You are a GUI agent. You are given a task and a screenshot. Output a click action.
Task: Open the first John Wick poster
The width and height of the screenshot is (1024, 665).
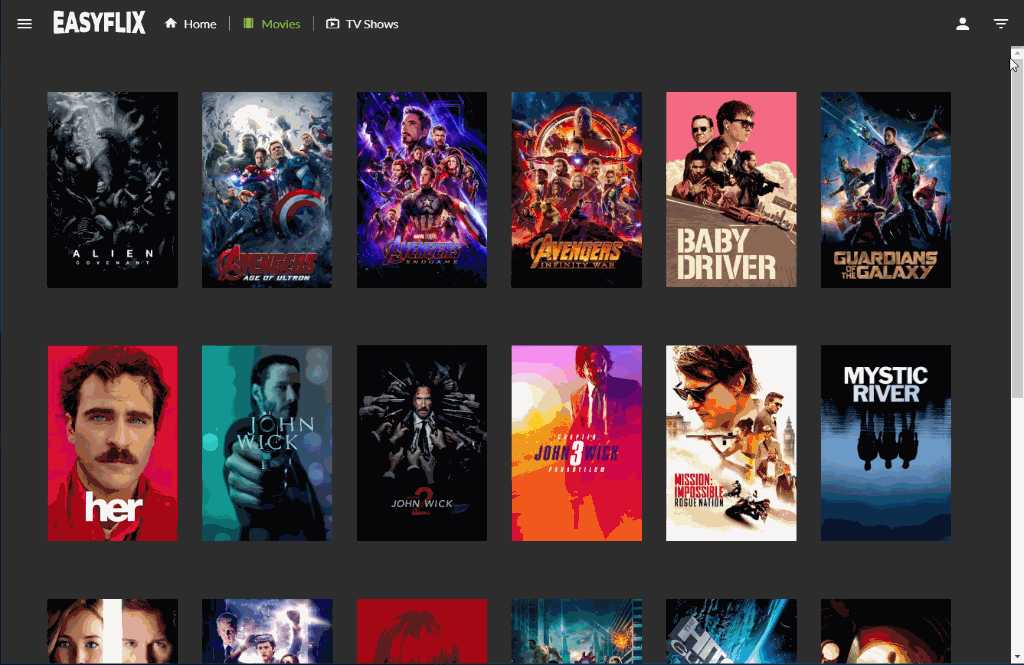click(x=267, y=443)
